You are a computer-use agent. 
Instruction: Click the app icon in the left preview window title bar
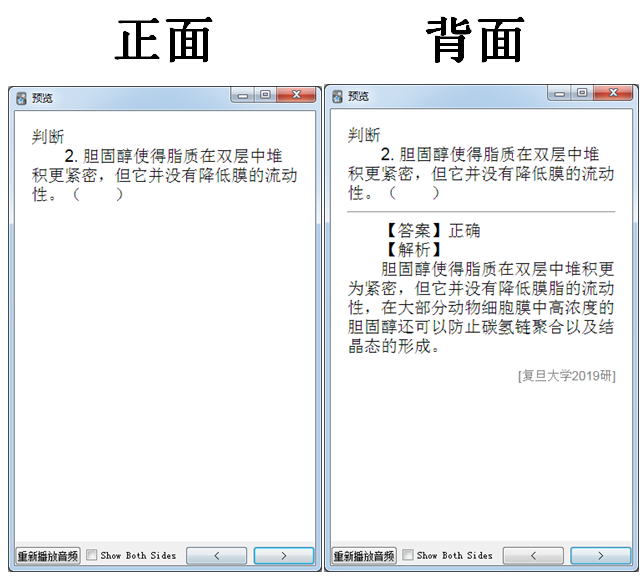pos(21,98)
